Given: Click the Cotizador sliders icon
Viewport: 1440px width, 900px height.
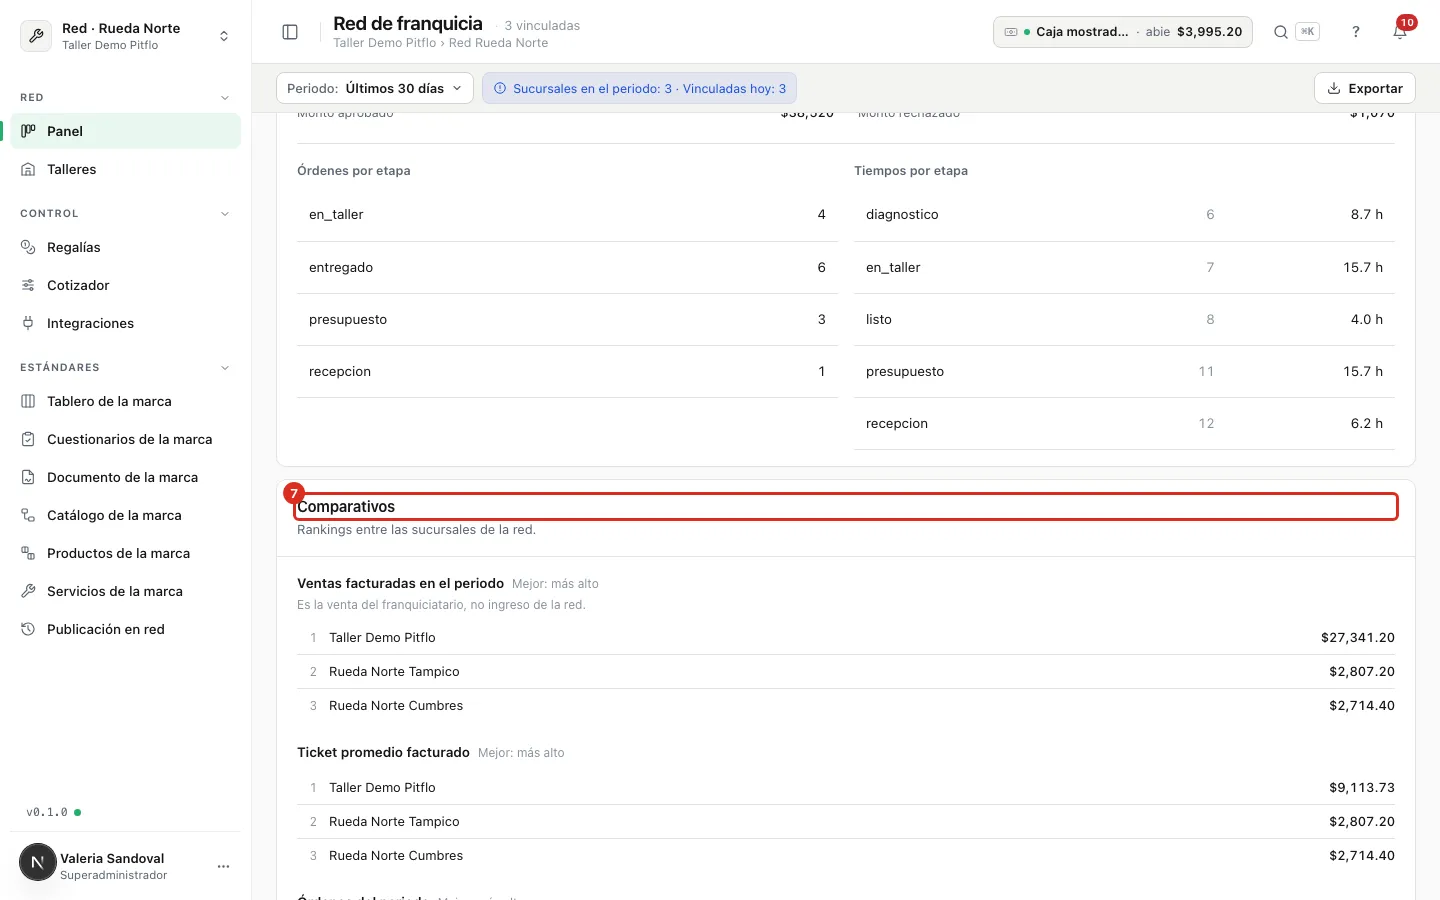Looking at the screenshot, I should coord(28,285).
